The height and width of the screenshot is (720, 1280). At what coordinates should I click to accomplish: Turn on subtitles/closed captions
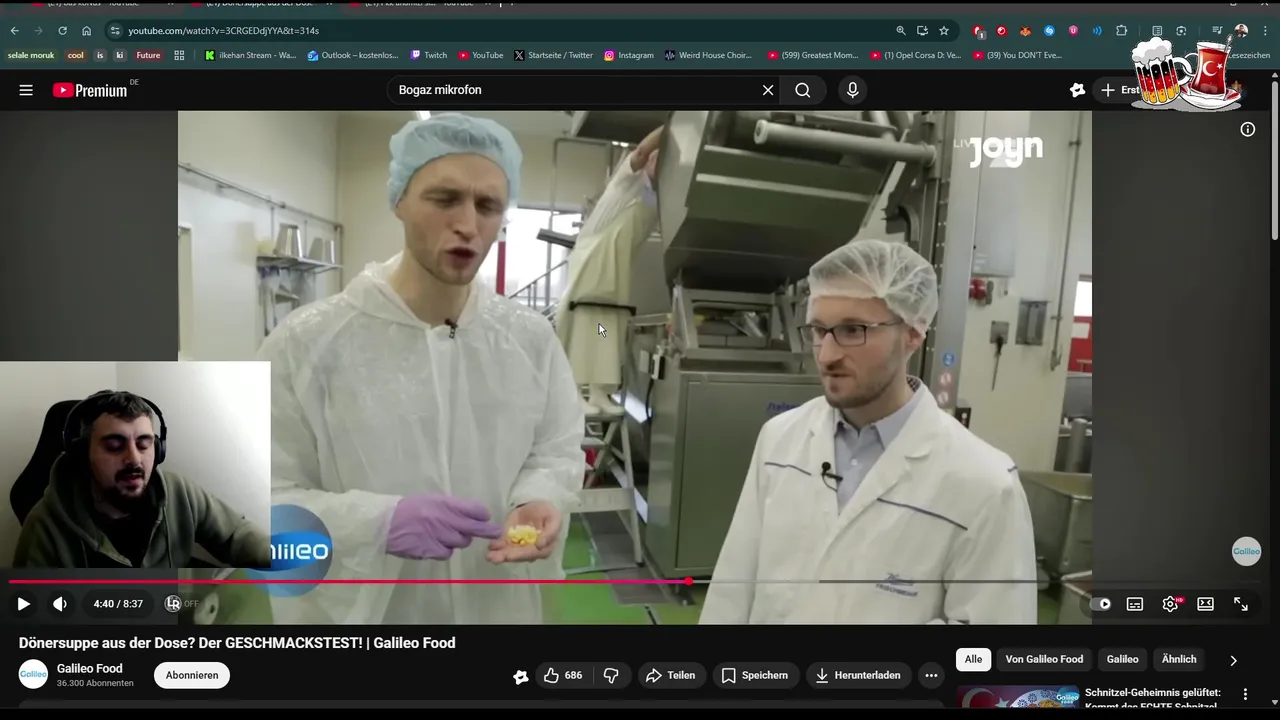(1135, 604)
